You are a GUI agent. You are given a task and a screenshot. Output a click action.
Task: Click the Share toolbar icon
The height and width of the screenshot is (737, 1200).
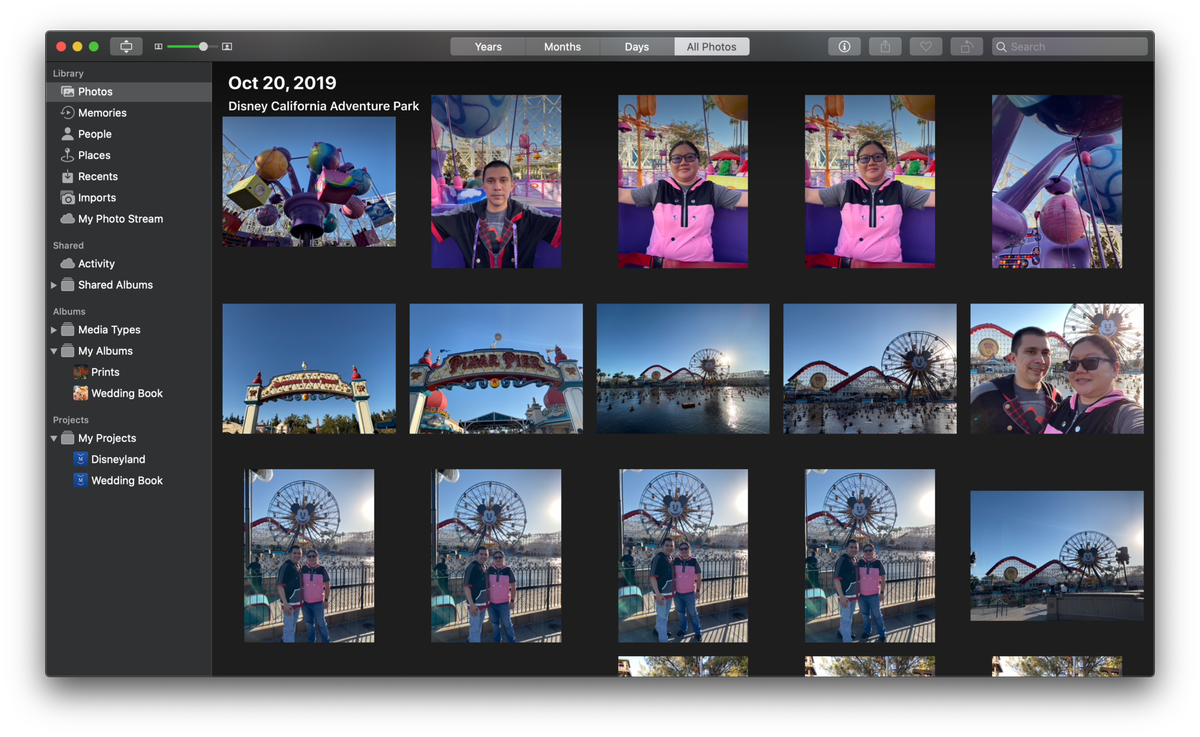pos(885,46)
